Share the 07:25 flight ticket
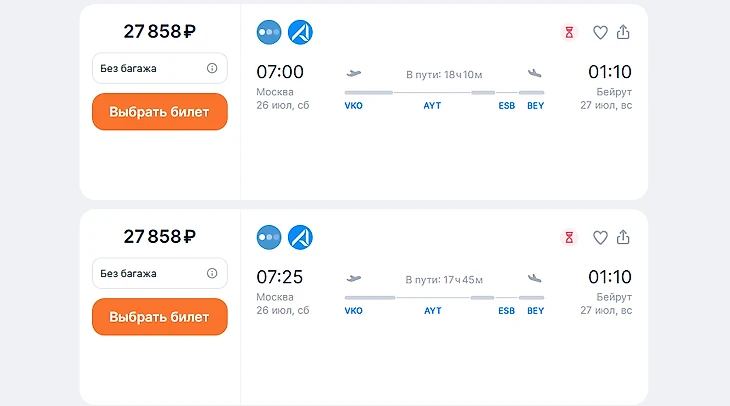730x406 pixels. tap(623, 237)
